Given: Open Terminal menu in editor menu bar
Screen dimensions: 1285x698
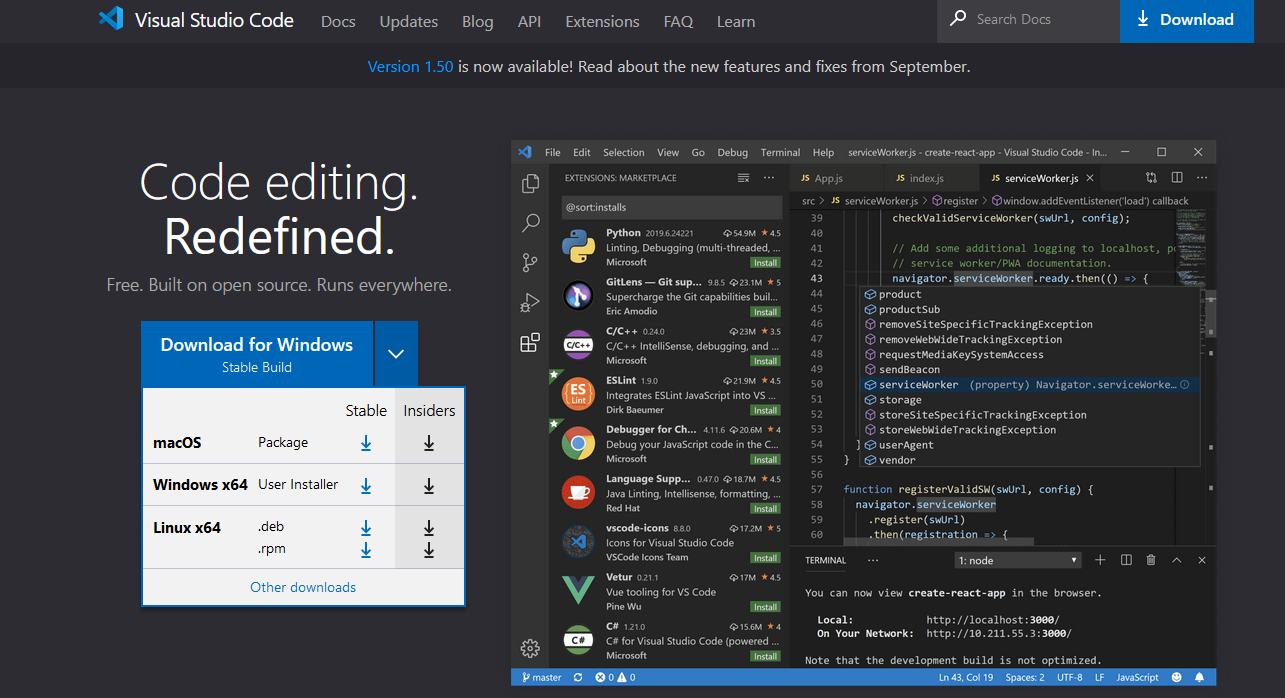Looking at the screenshot, I should pos(780,152).
